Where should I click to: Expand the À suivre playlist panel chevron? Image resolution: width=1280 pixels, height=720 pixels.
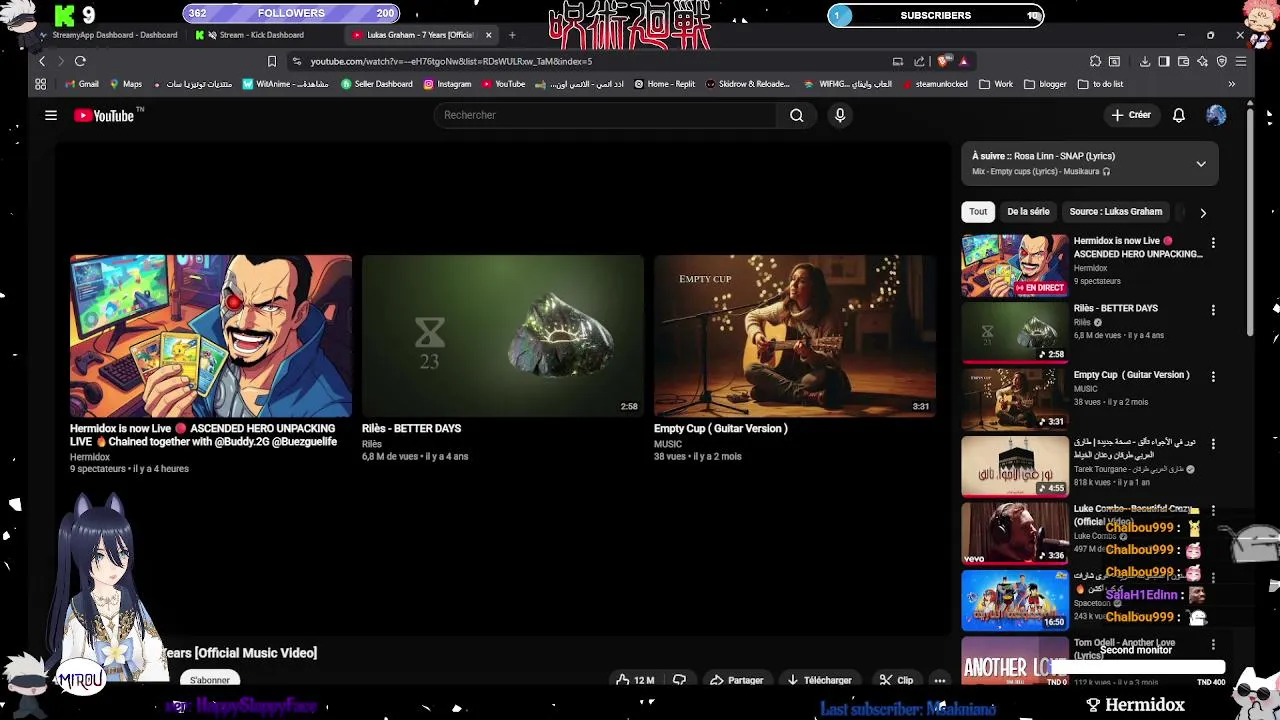click(x=1201, y=164)
